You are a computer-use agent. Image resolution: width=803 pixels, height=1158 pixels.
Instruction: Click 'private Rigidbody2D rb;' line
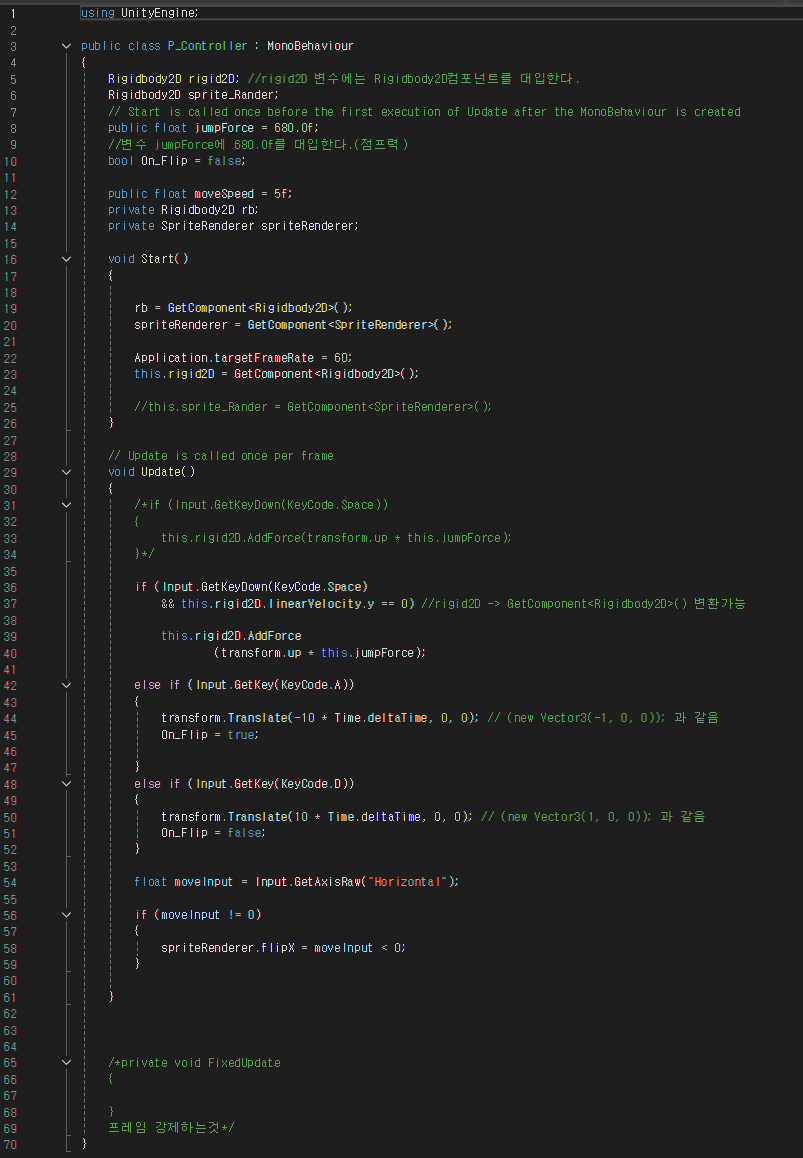pos(183,210)
